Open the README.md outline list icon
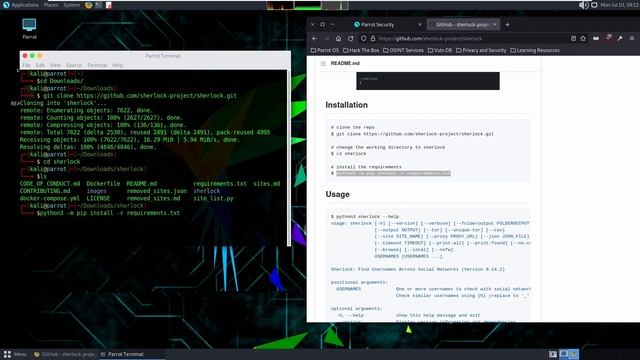640x360 pixels. tap(323, 64)
